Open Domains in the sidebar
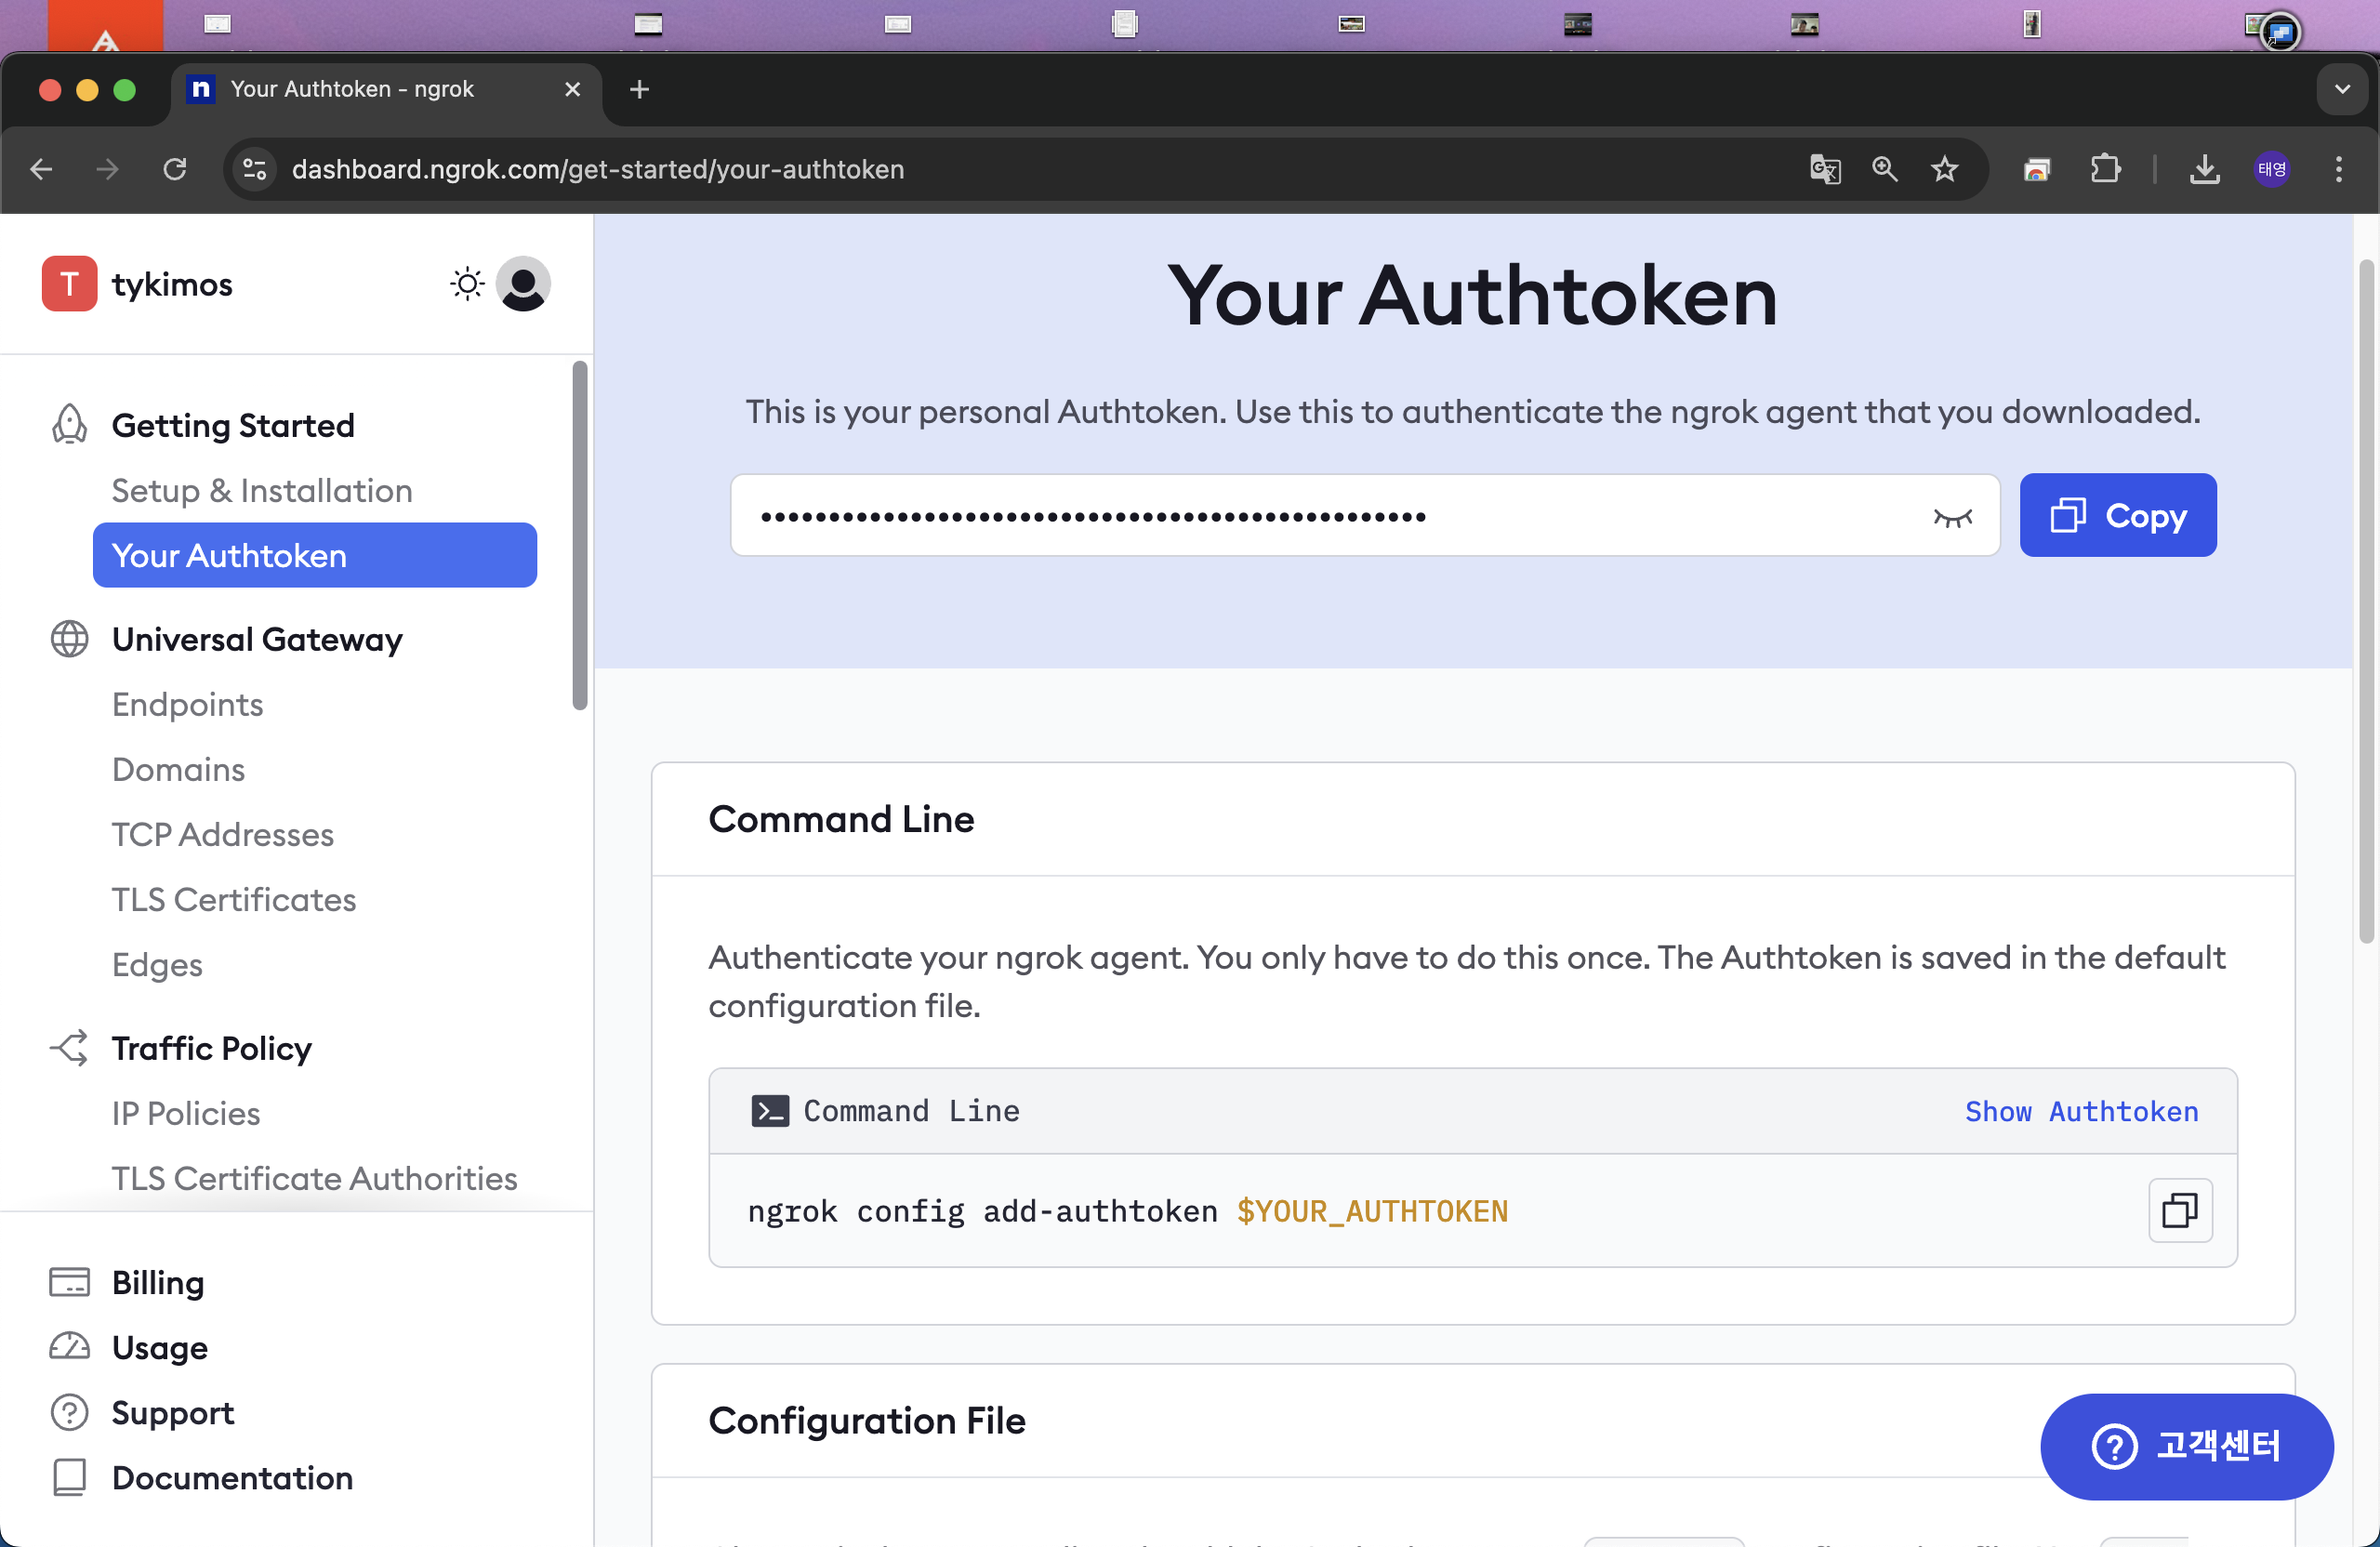This screenshot has width=2380, height=1547. pyautogui.click(x=178, y=769)
